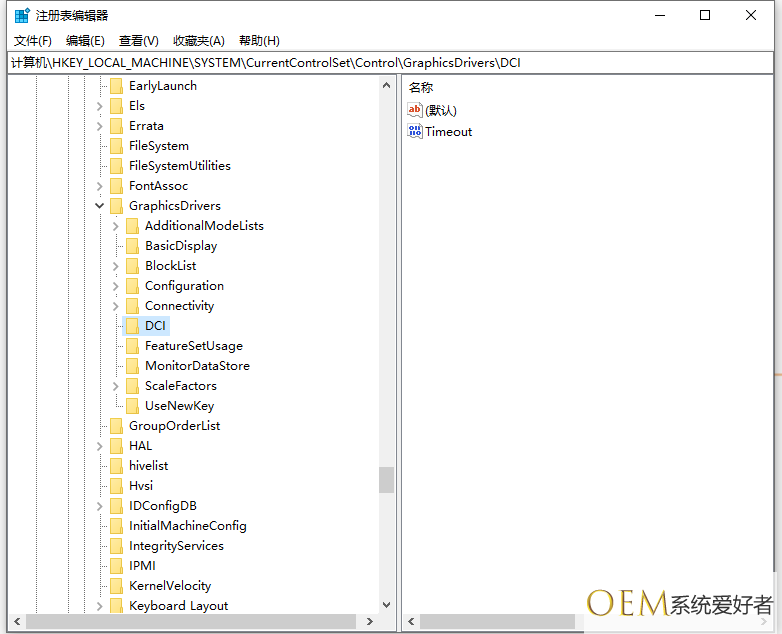Open the 文件(F) menu
The height and width of the screenshot is (634, 782).
(33, 41)
